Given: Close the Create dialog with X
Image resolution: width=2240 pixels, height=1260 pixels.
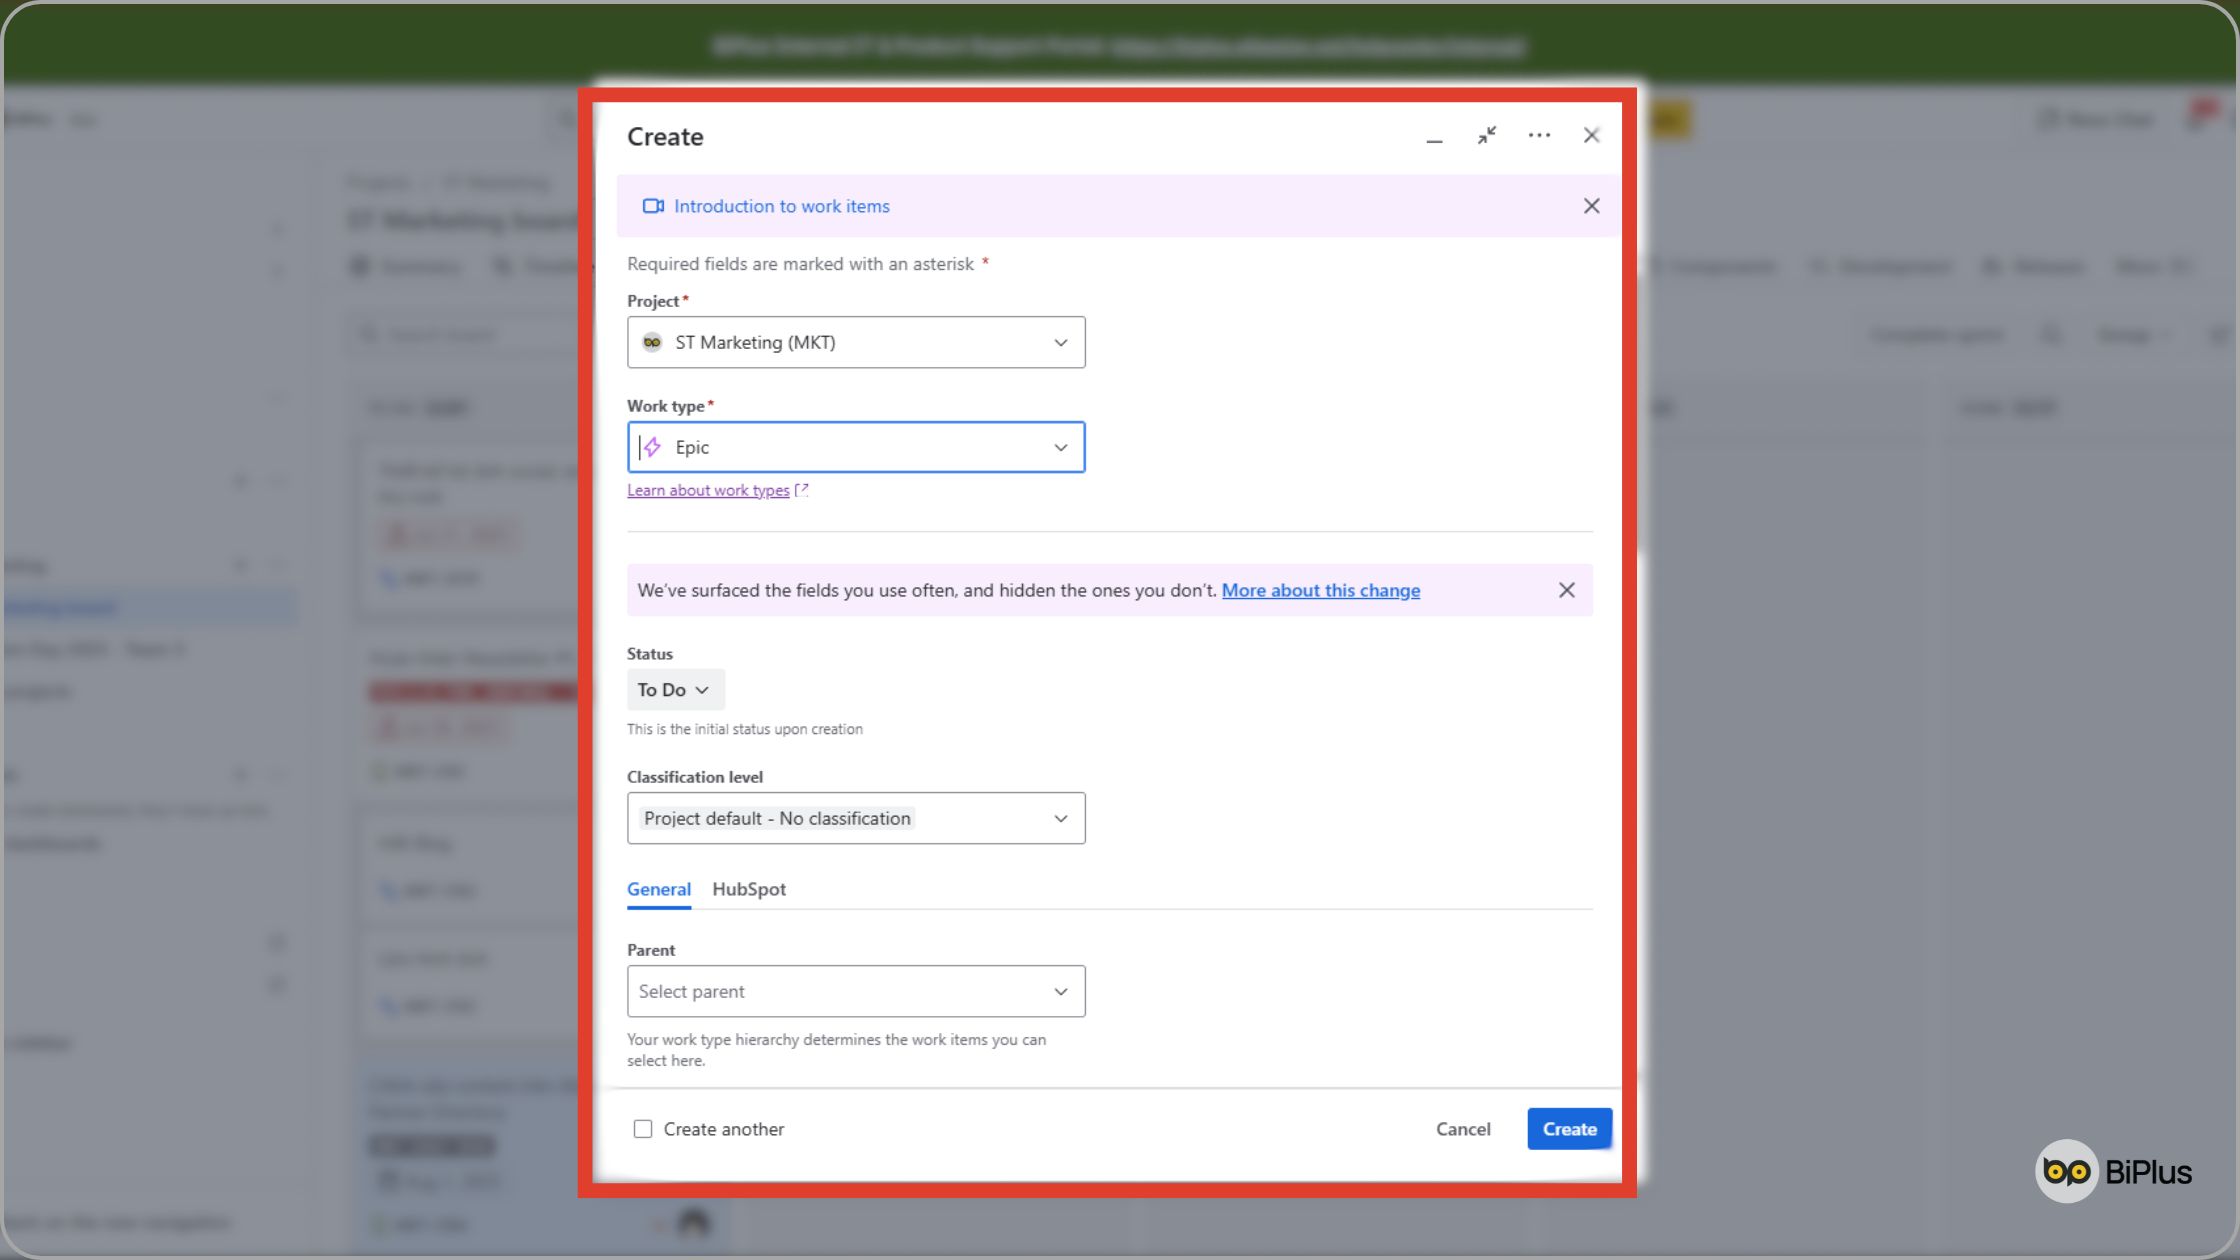Looking at the screenshot, I should (x=1592, y=135).
